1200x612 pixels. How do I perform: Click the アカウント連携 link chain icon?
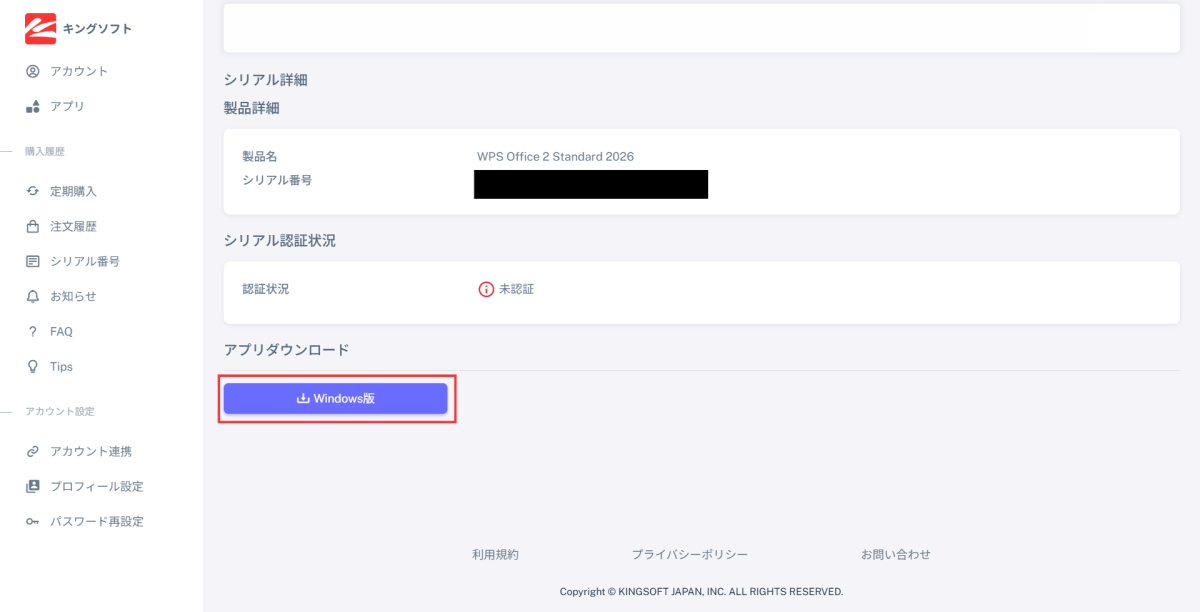33,451
